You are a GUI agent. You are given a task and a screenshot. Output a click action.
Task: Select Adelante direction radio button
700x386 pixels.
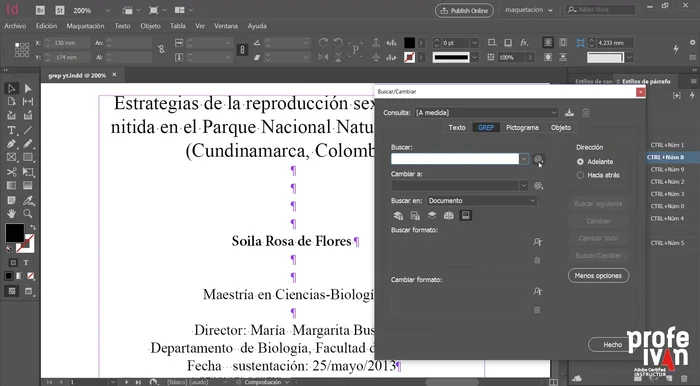(x=580, y=162)
